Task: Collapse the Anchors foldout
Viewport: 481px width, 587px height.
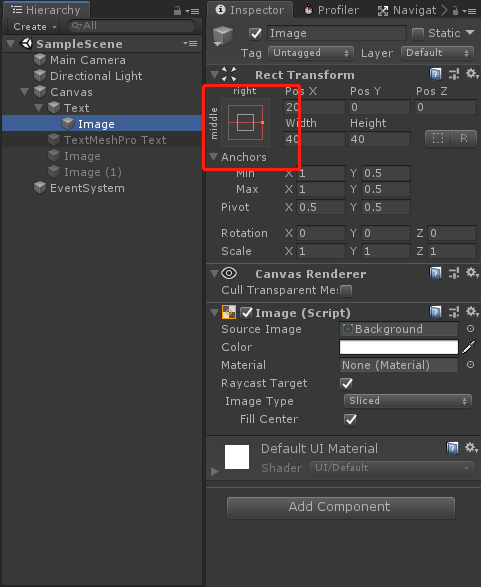Action: pyautogui.click(x=214, y=157)
